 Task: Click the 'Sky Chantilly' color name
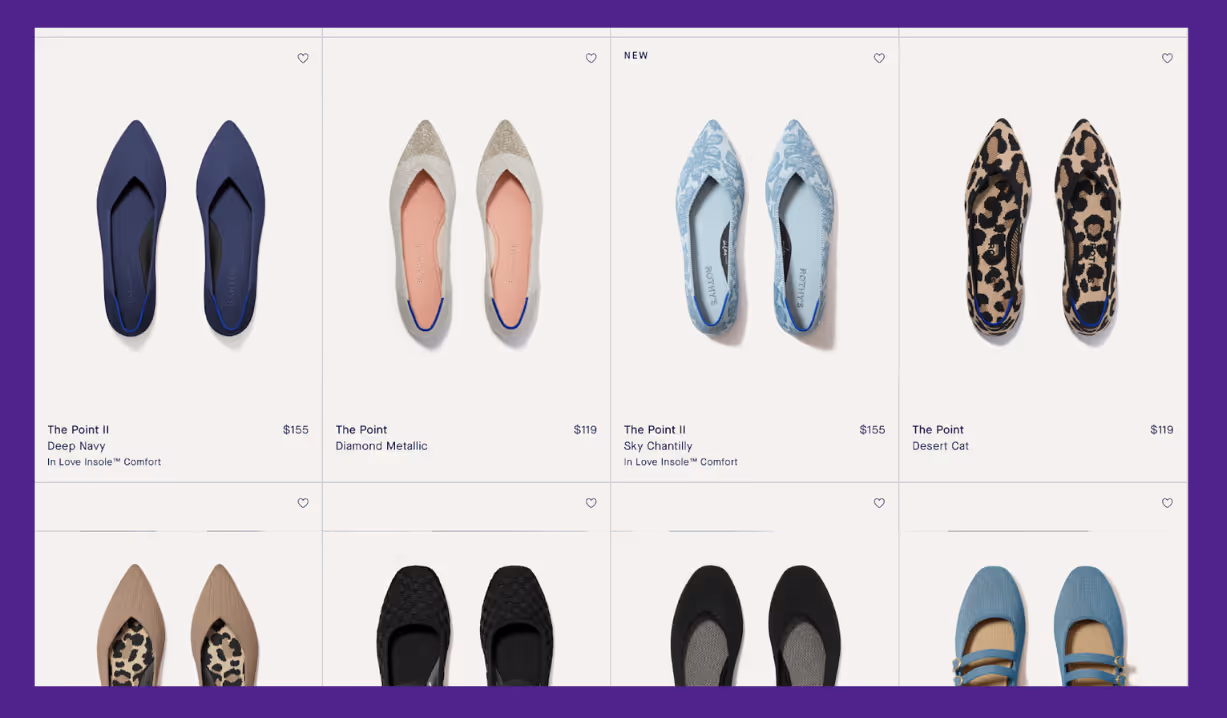(658, 446)
